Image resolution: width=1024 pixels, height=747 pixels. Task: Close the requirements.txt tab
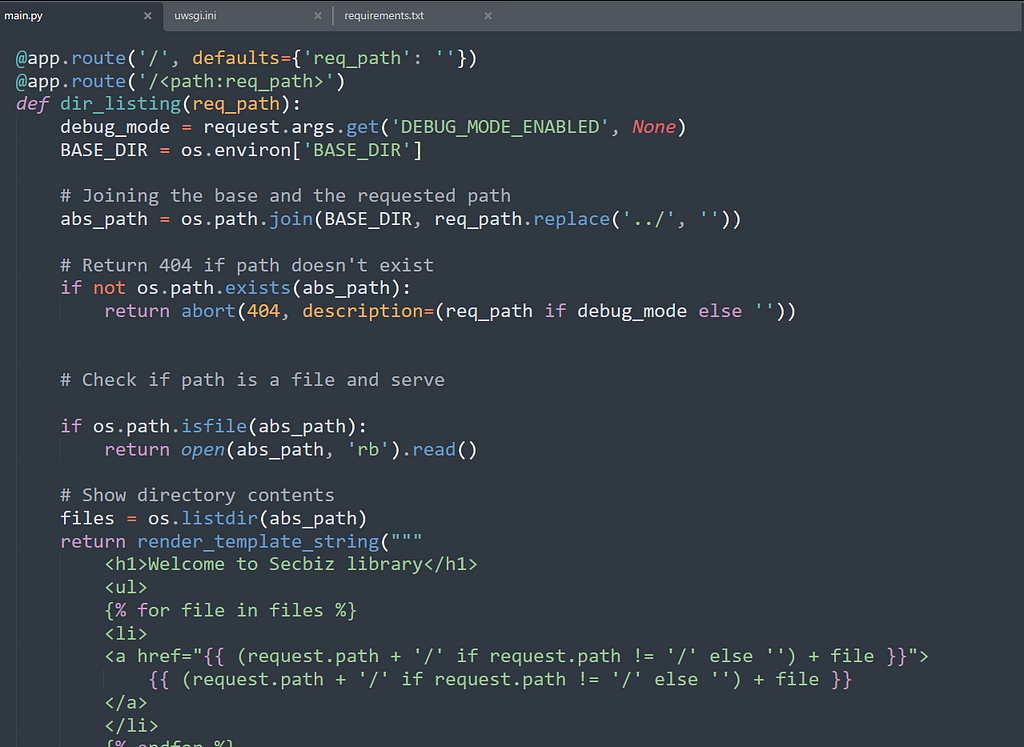click(488, 16)
